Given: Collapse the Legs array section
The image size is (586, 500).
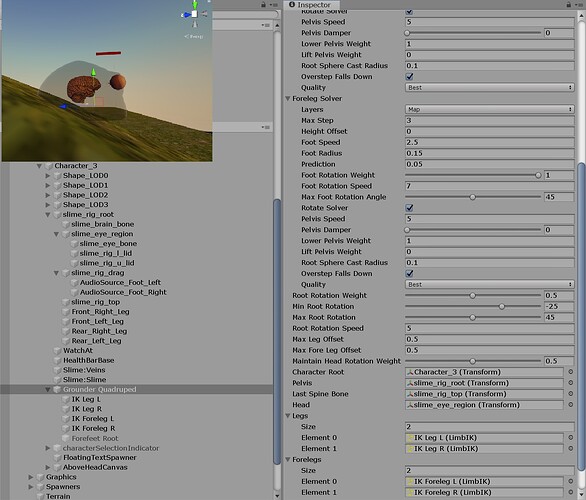Looking at the screenshot, I should (288, 416).
